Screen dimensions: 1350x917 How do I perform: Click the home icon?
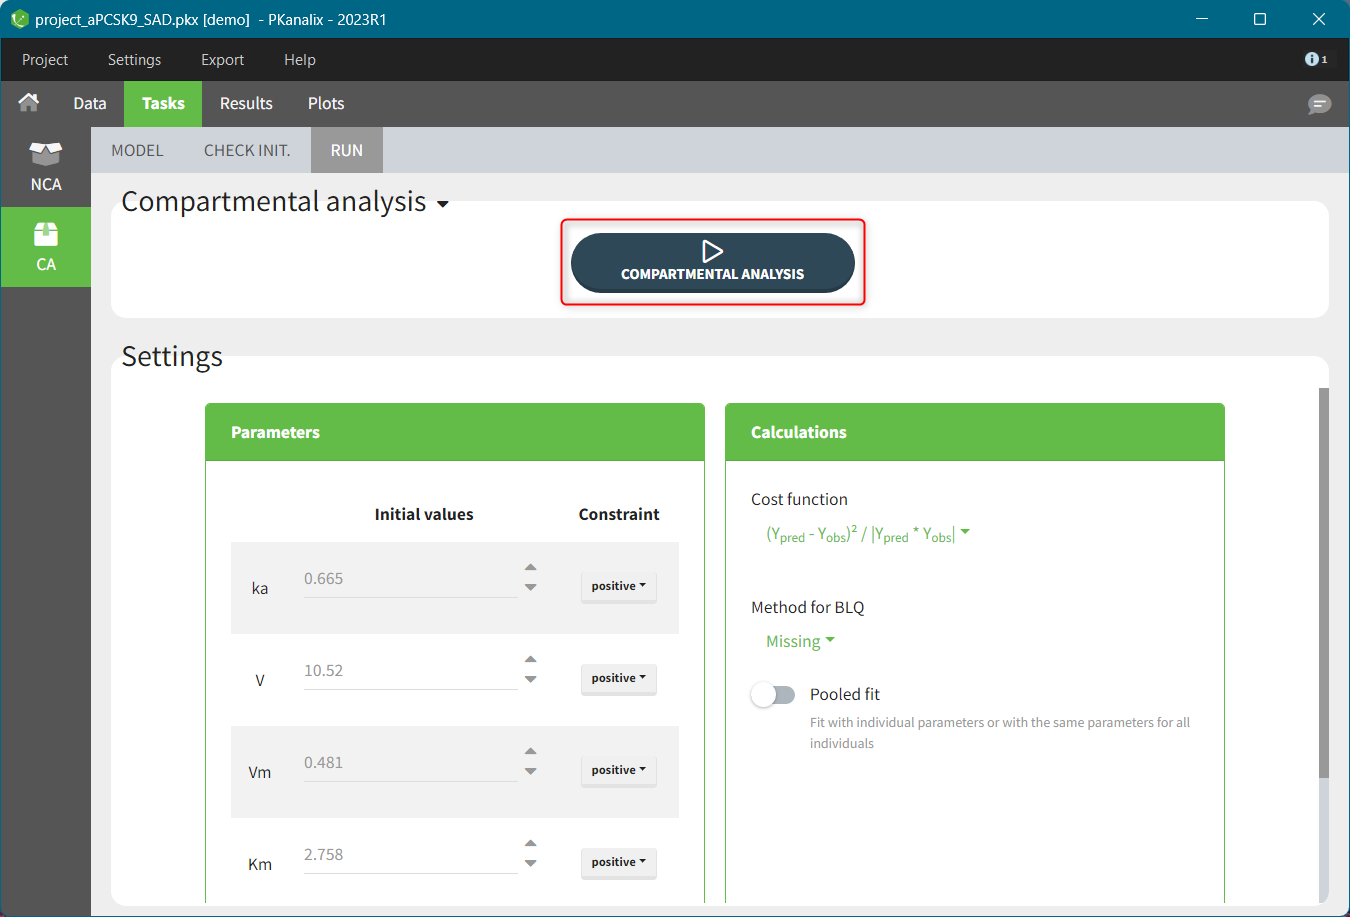pos(29,103)
